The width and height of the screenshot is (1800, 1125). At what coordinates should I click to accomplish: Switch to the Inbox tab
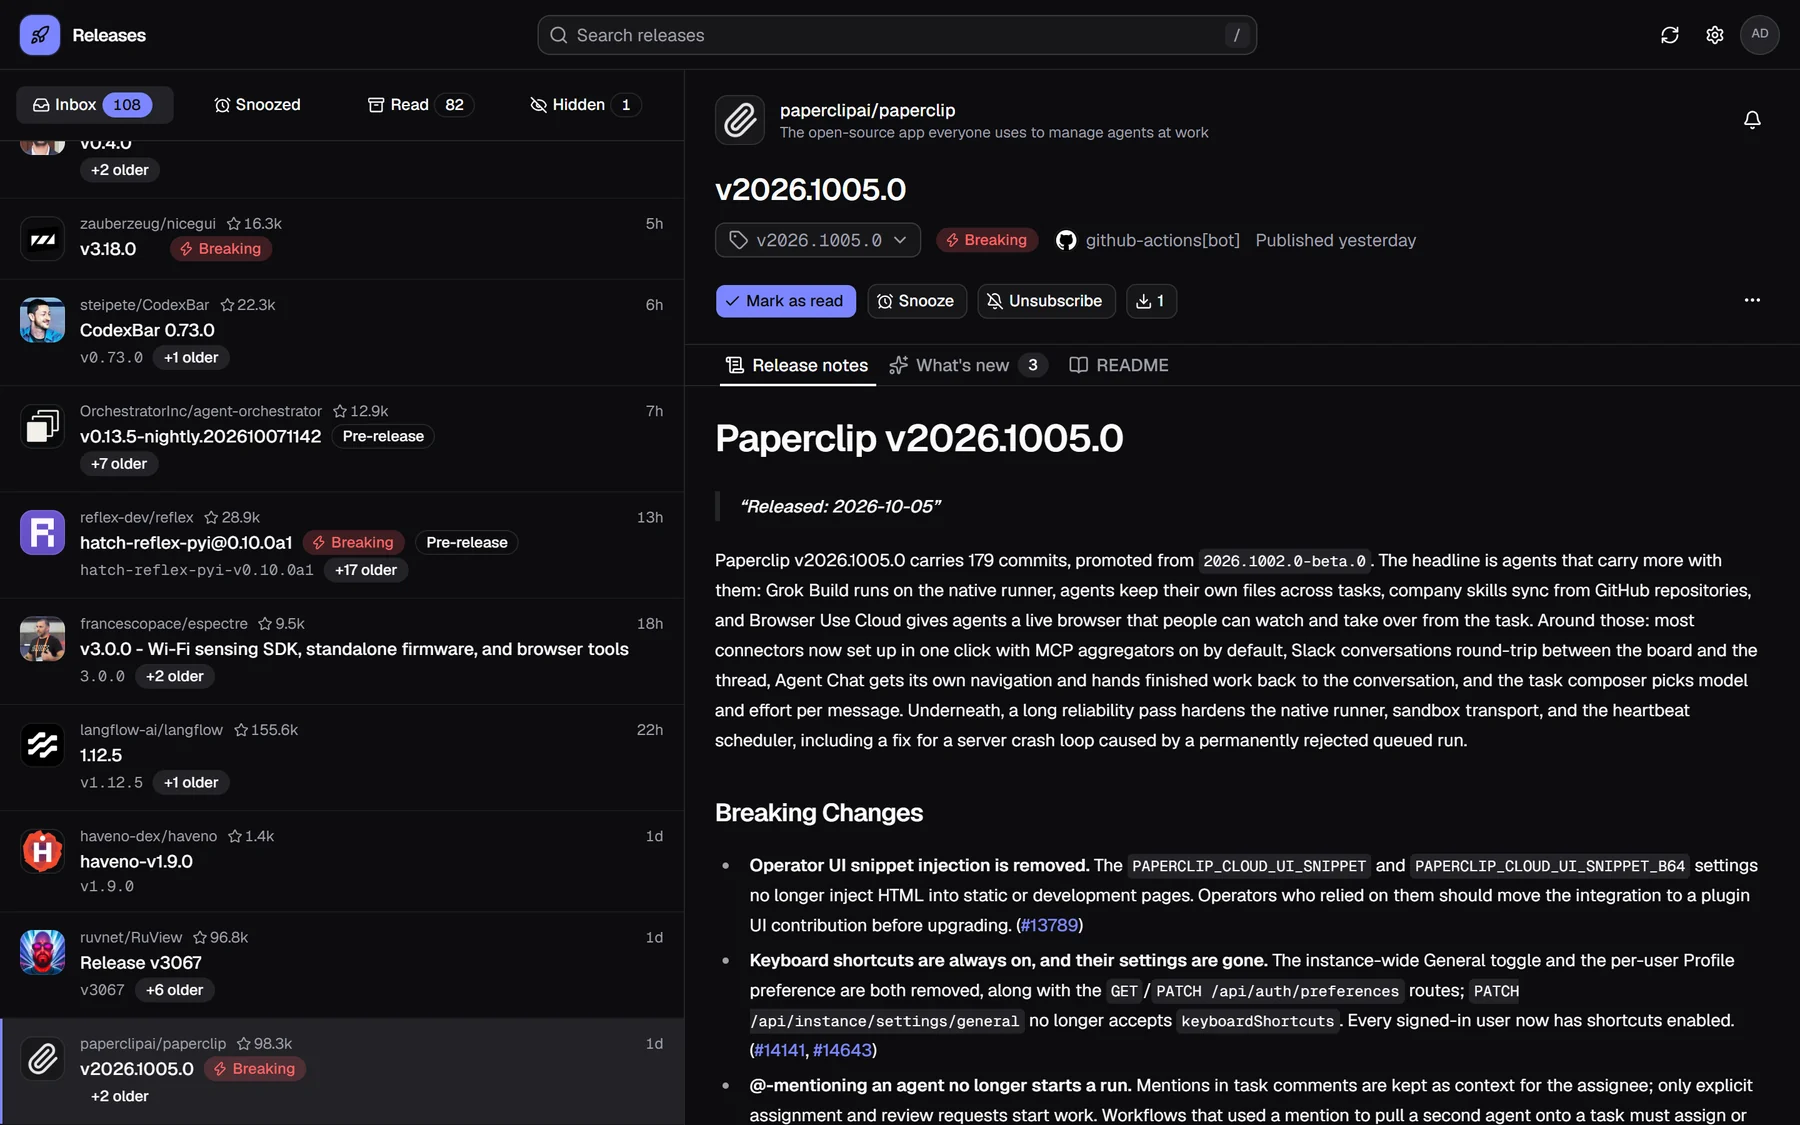point(95,105)
